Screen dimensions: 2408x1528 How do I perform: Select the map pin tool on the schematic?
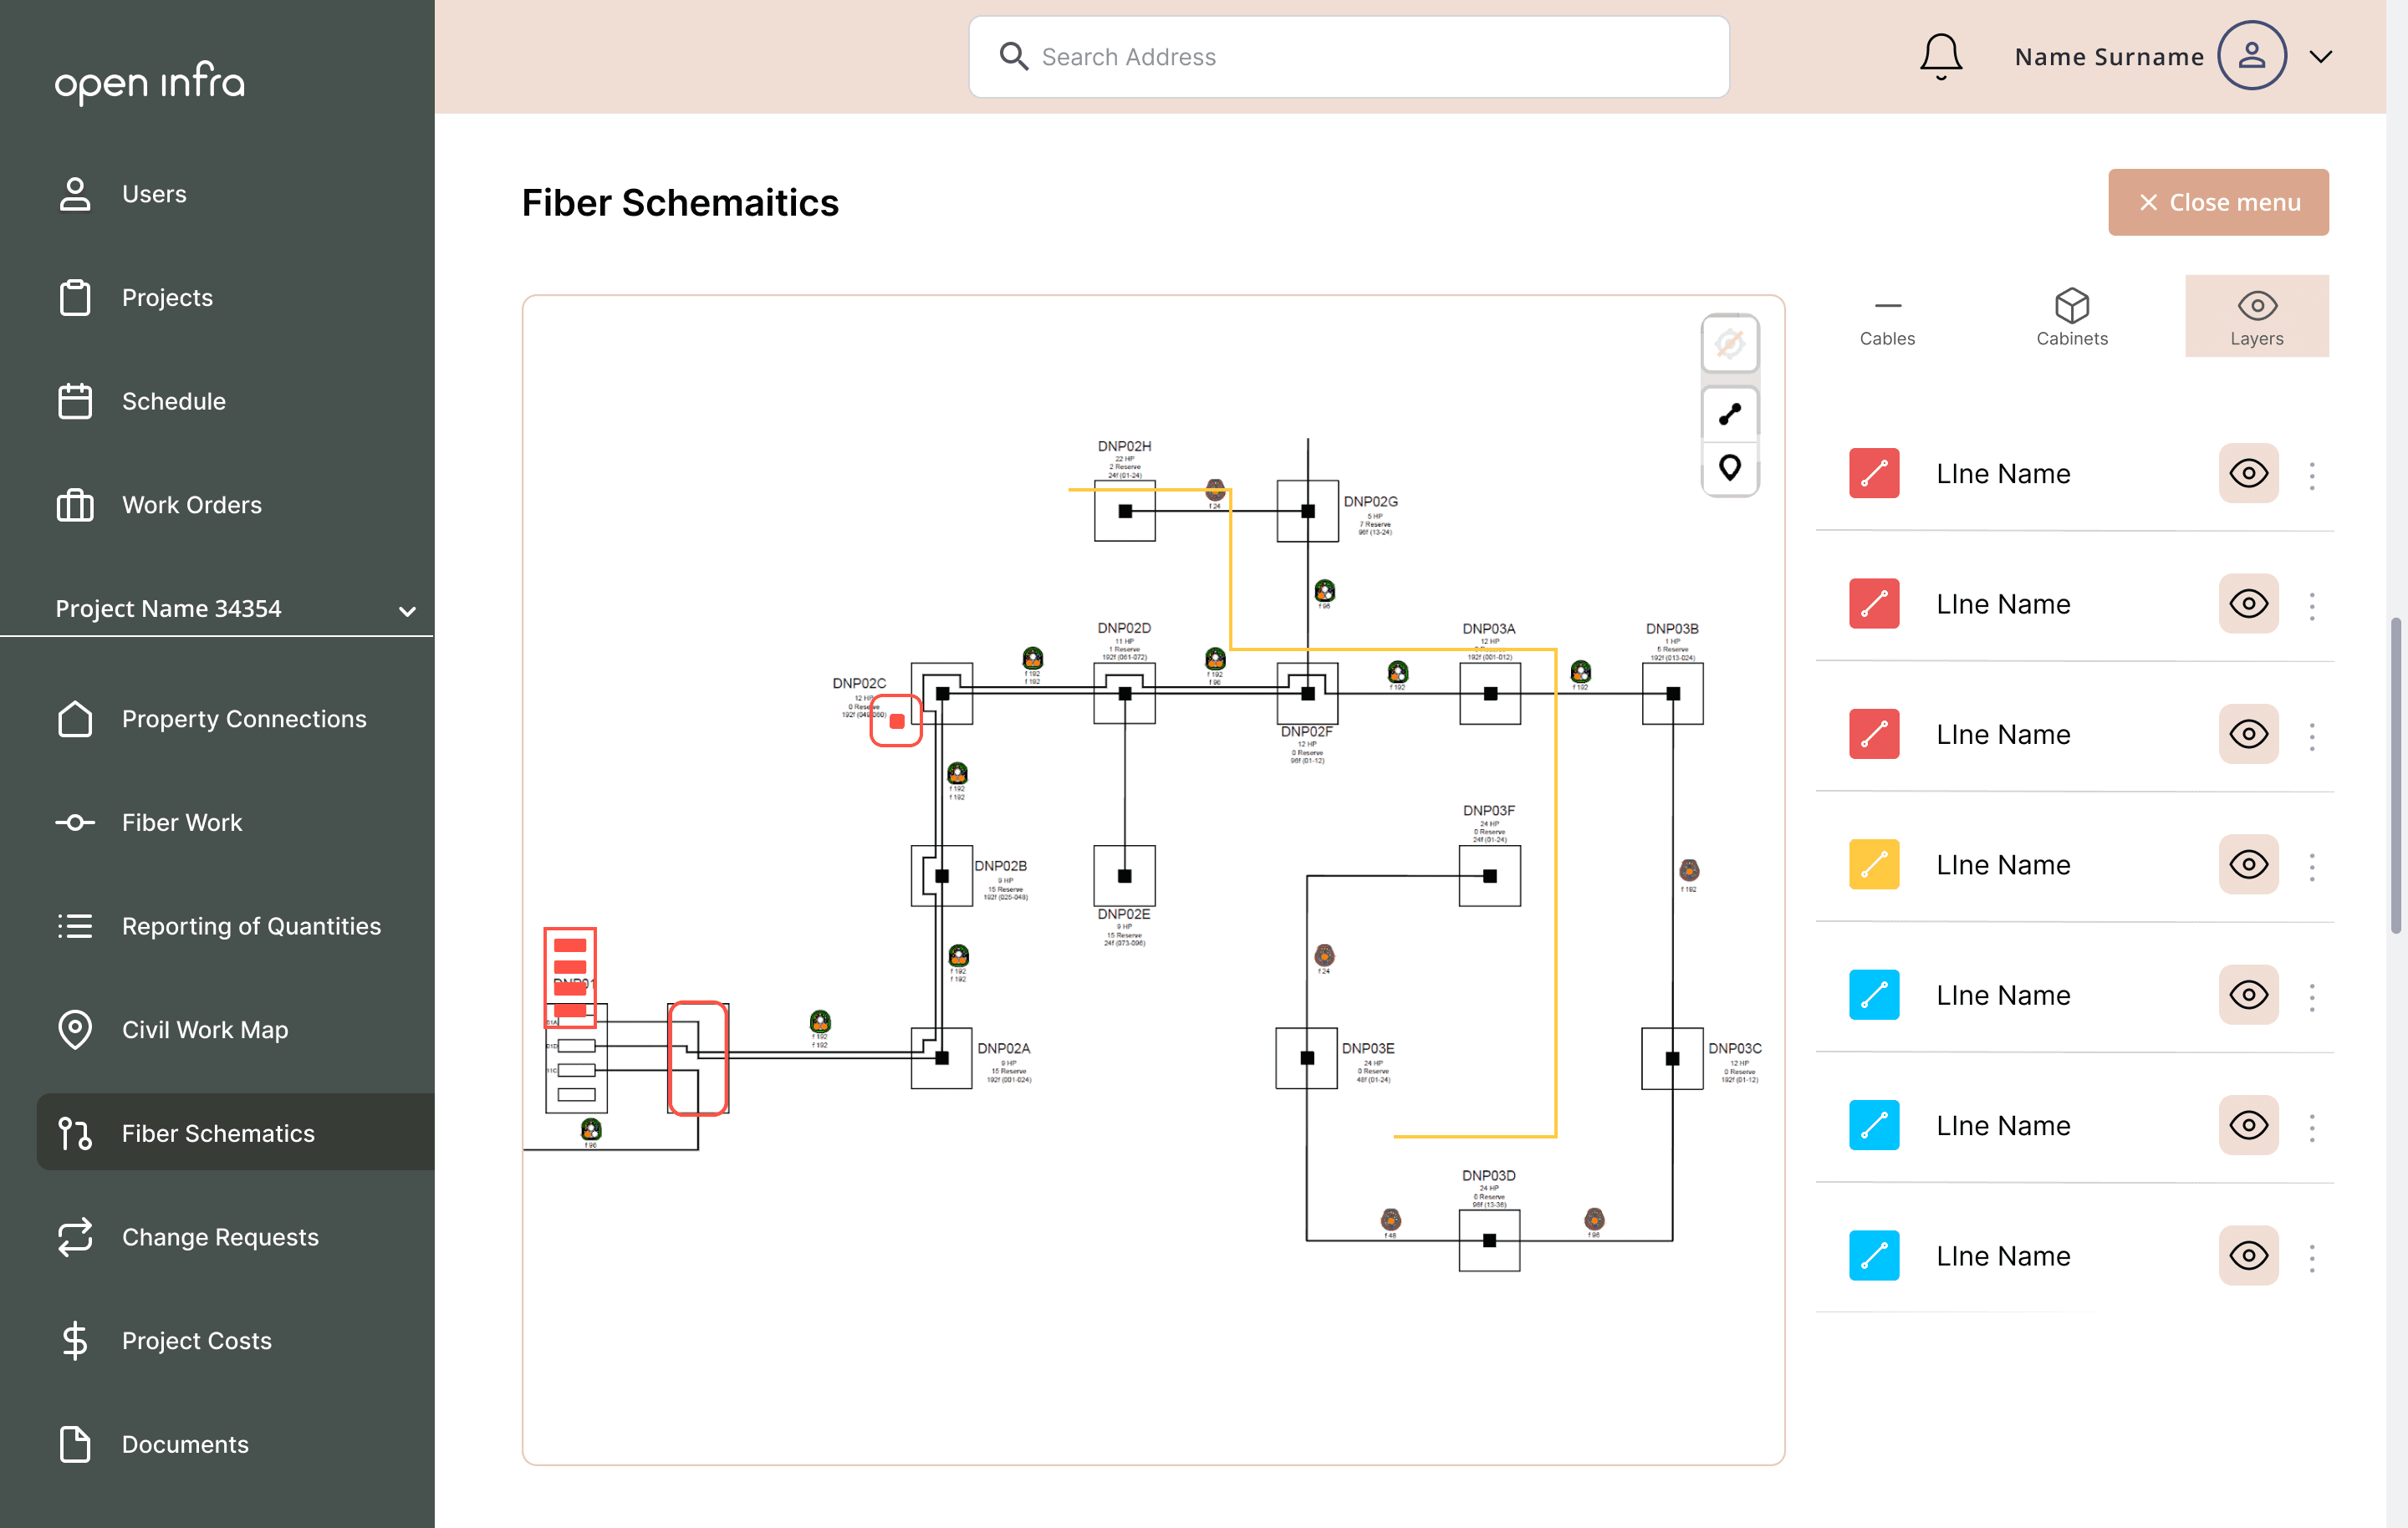pyautogui.click(x=1730, y=468)
